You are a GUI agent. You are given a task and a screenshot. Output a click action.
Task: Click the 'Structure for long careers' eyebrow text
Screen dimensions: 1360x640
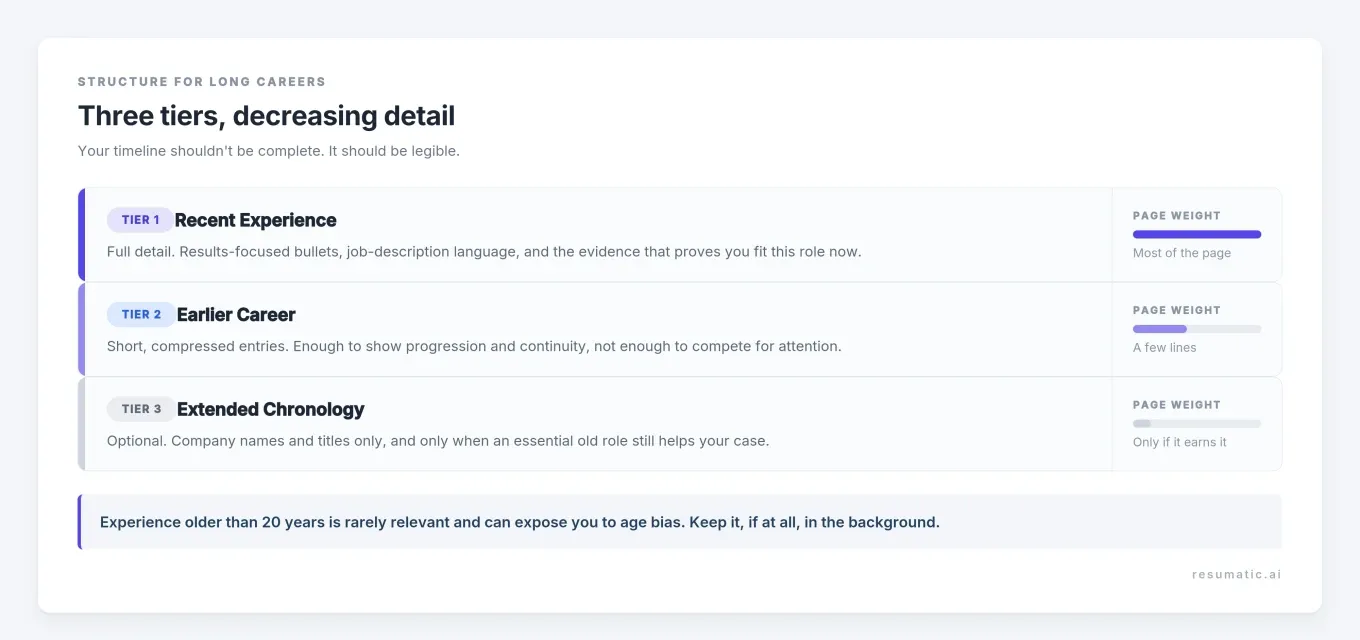point(202,82)
